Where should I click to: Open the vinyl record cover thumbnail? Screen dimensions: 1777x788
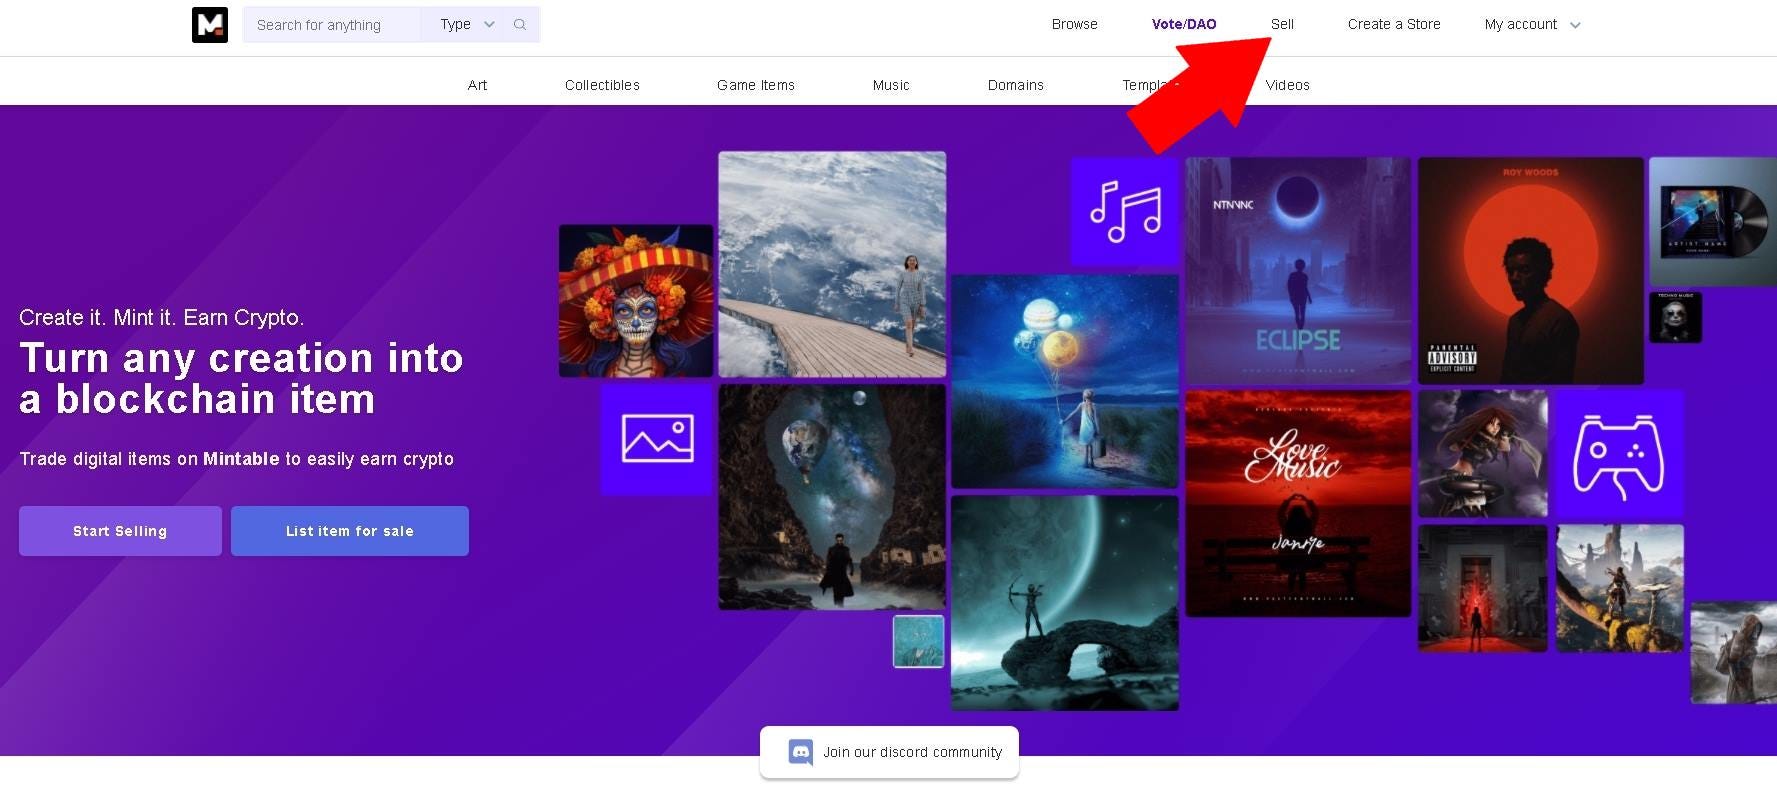(x=1713, y=222)
